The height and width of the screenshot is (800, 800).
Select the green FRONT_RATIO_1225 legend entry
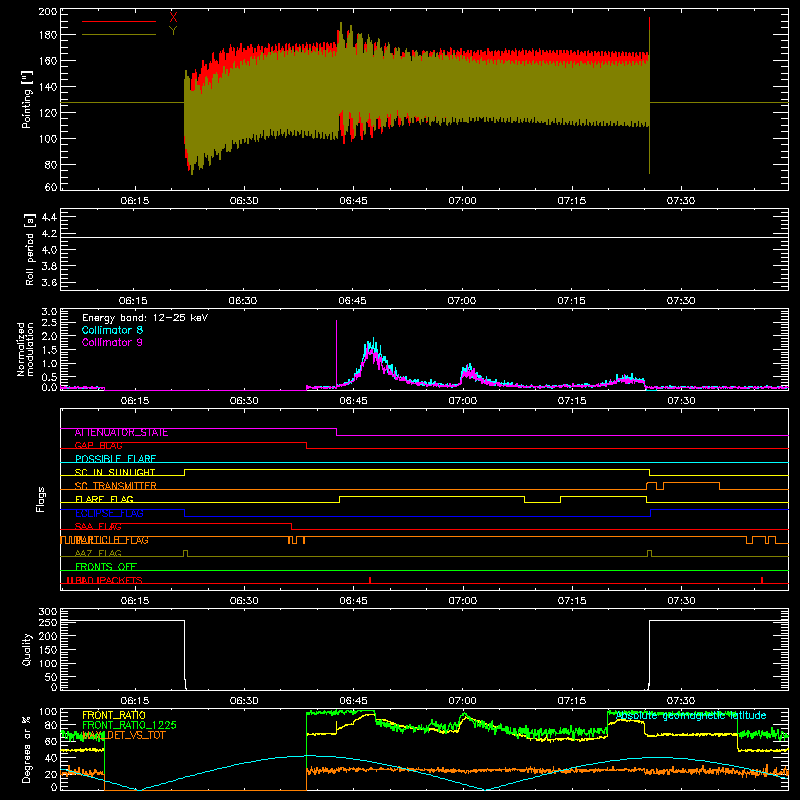pyautogui.click(x=129, y=725)
